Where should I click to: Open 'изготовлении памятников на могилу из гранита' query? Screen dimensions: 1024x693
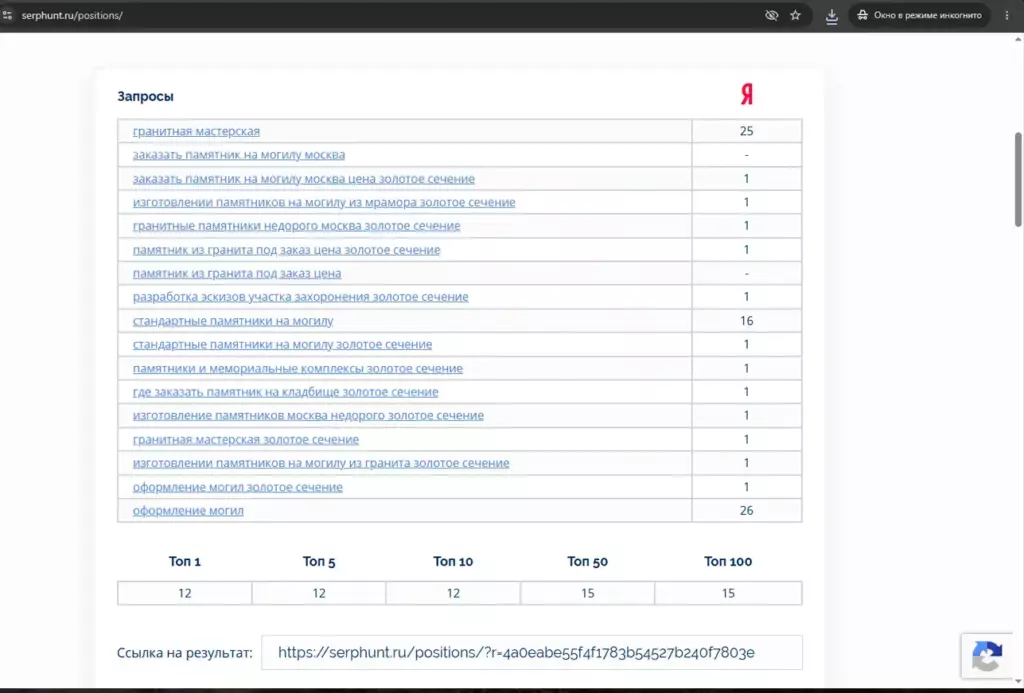coord(321,463)
